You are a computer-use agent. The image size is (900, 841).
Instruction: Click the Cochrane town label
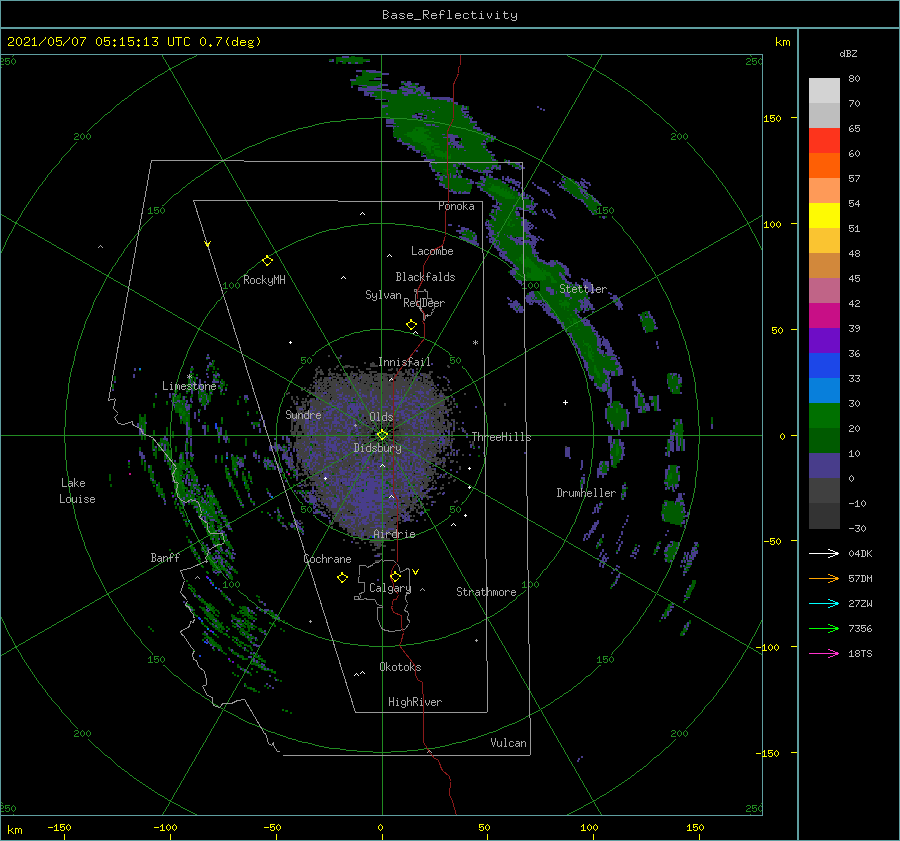coord(327,559)
